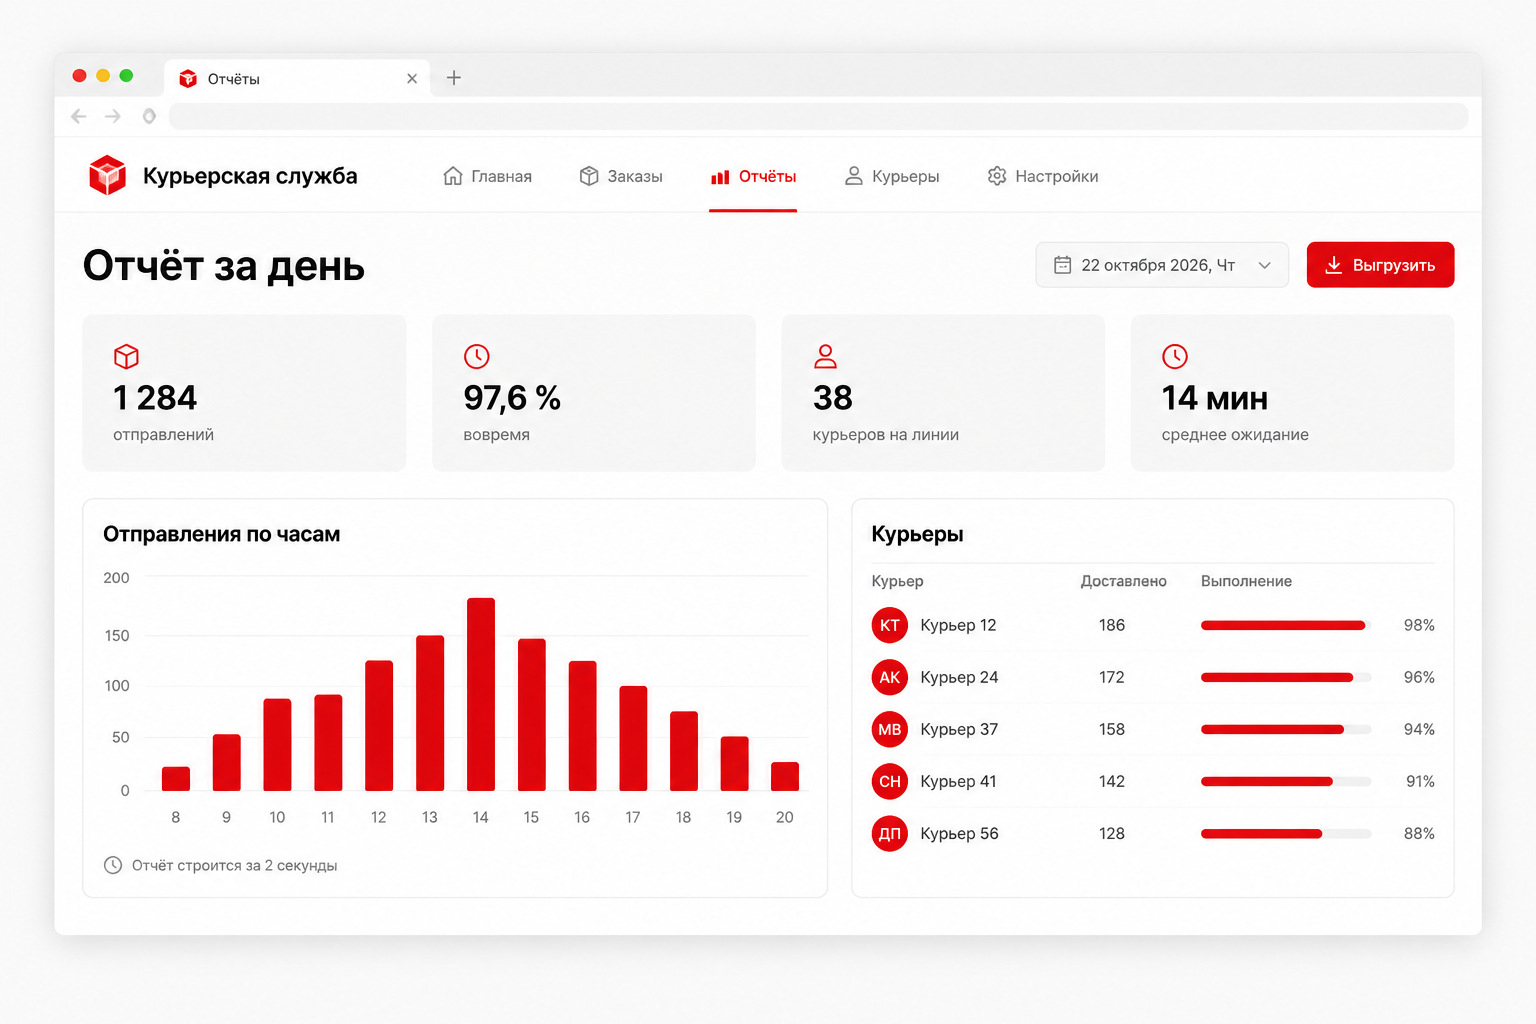Image resolution: width=1536 pixels, height=1024 pixels.
Task: Click Курьер 56 progress bar at 88%
Action: tap(1286, 833)
